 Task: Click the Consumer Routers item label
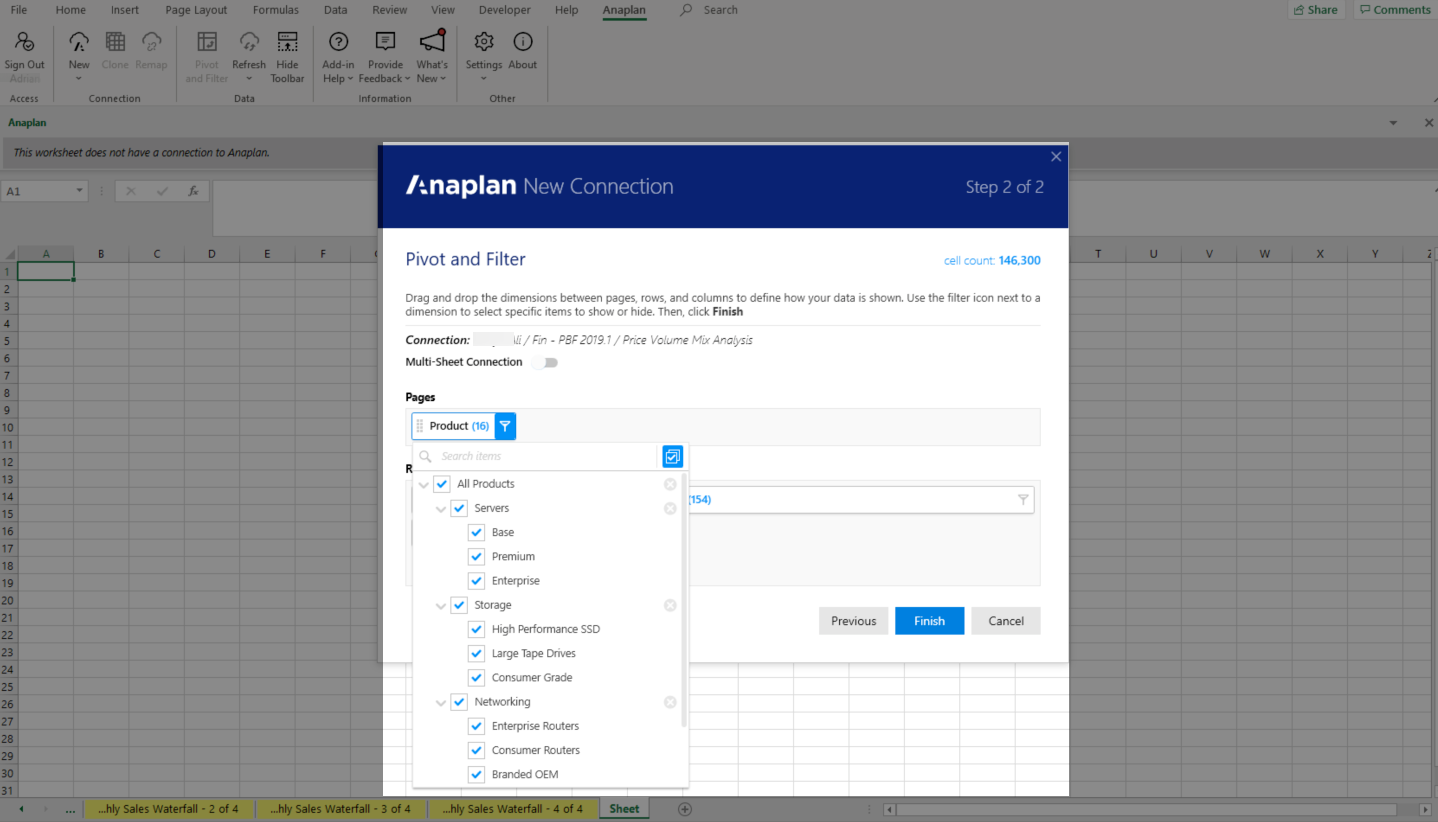pos(536,750)
